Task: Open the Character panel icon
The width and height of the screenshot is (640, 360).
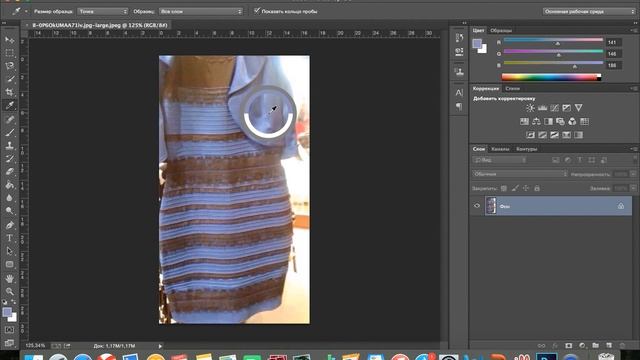Action: click(x=459, y=93)
